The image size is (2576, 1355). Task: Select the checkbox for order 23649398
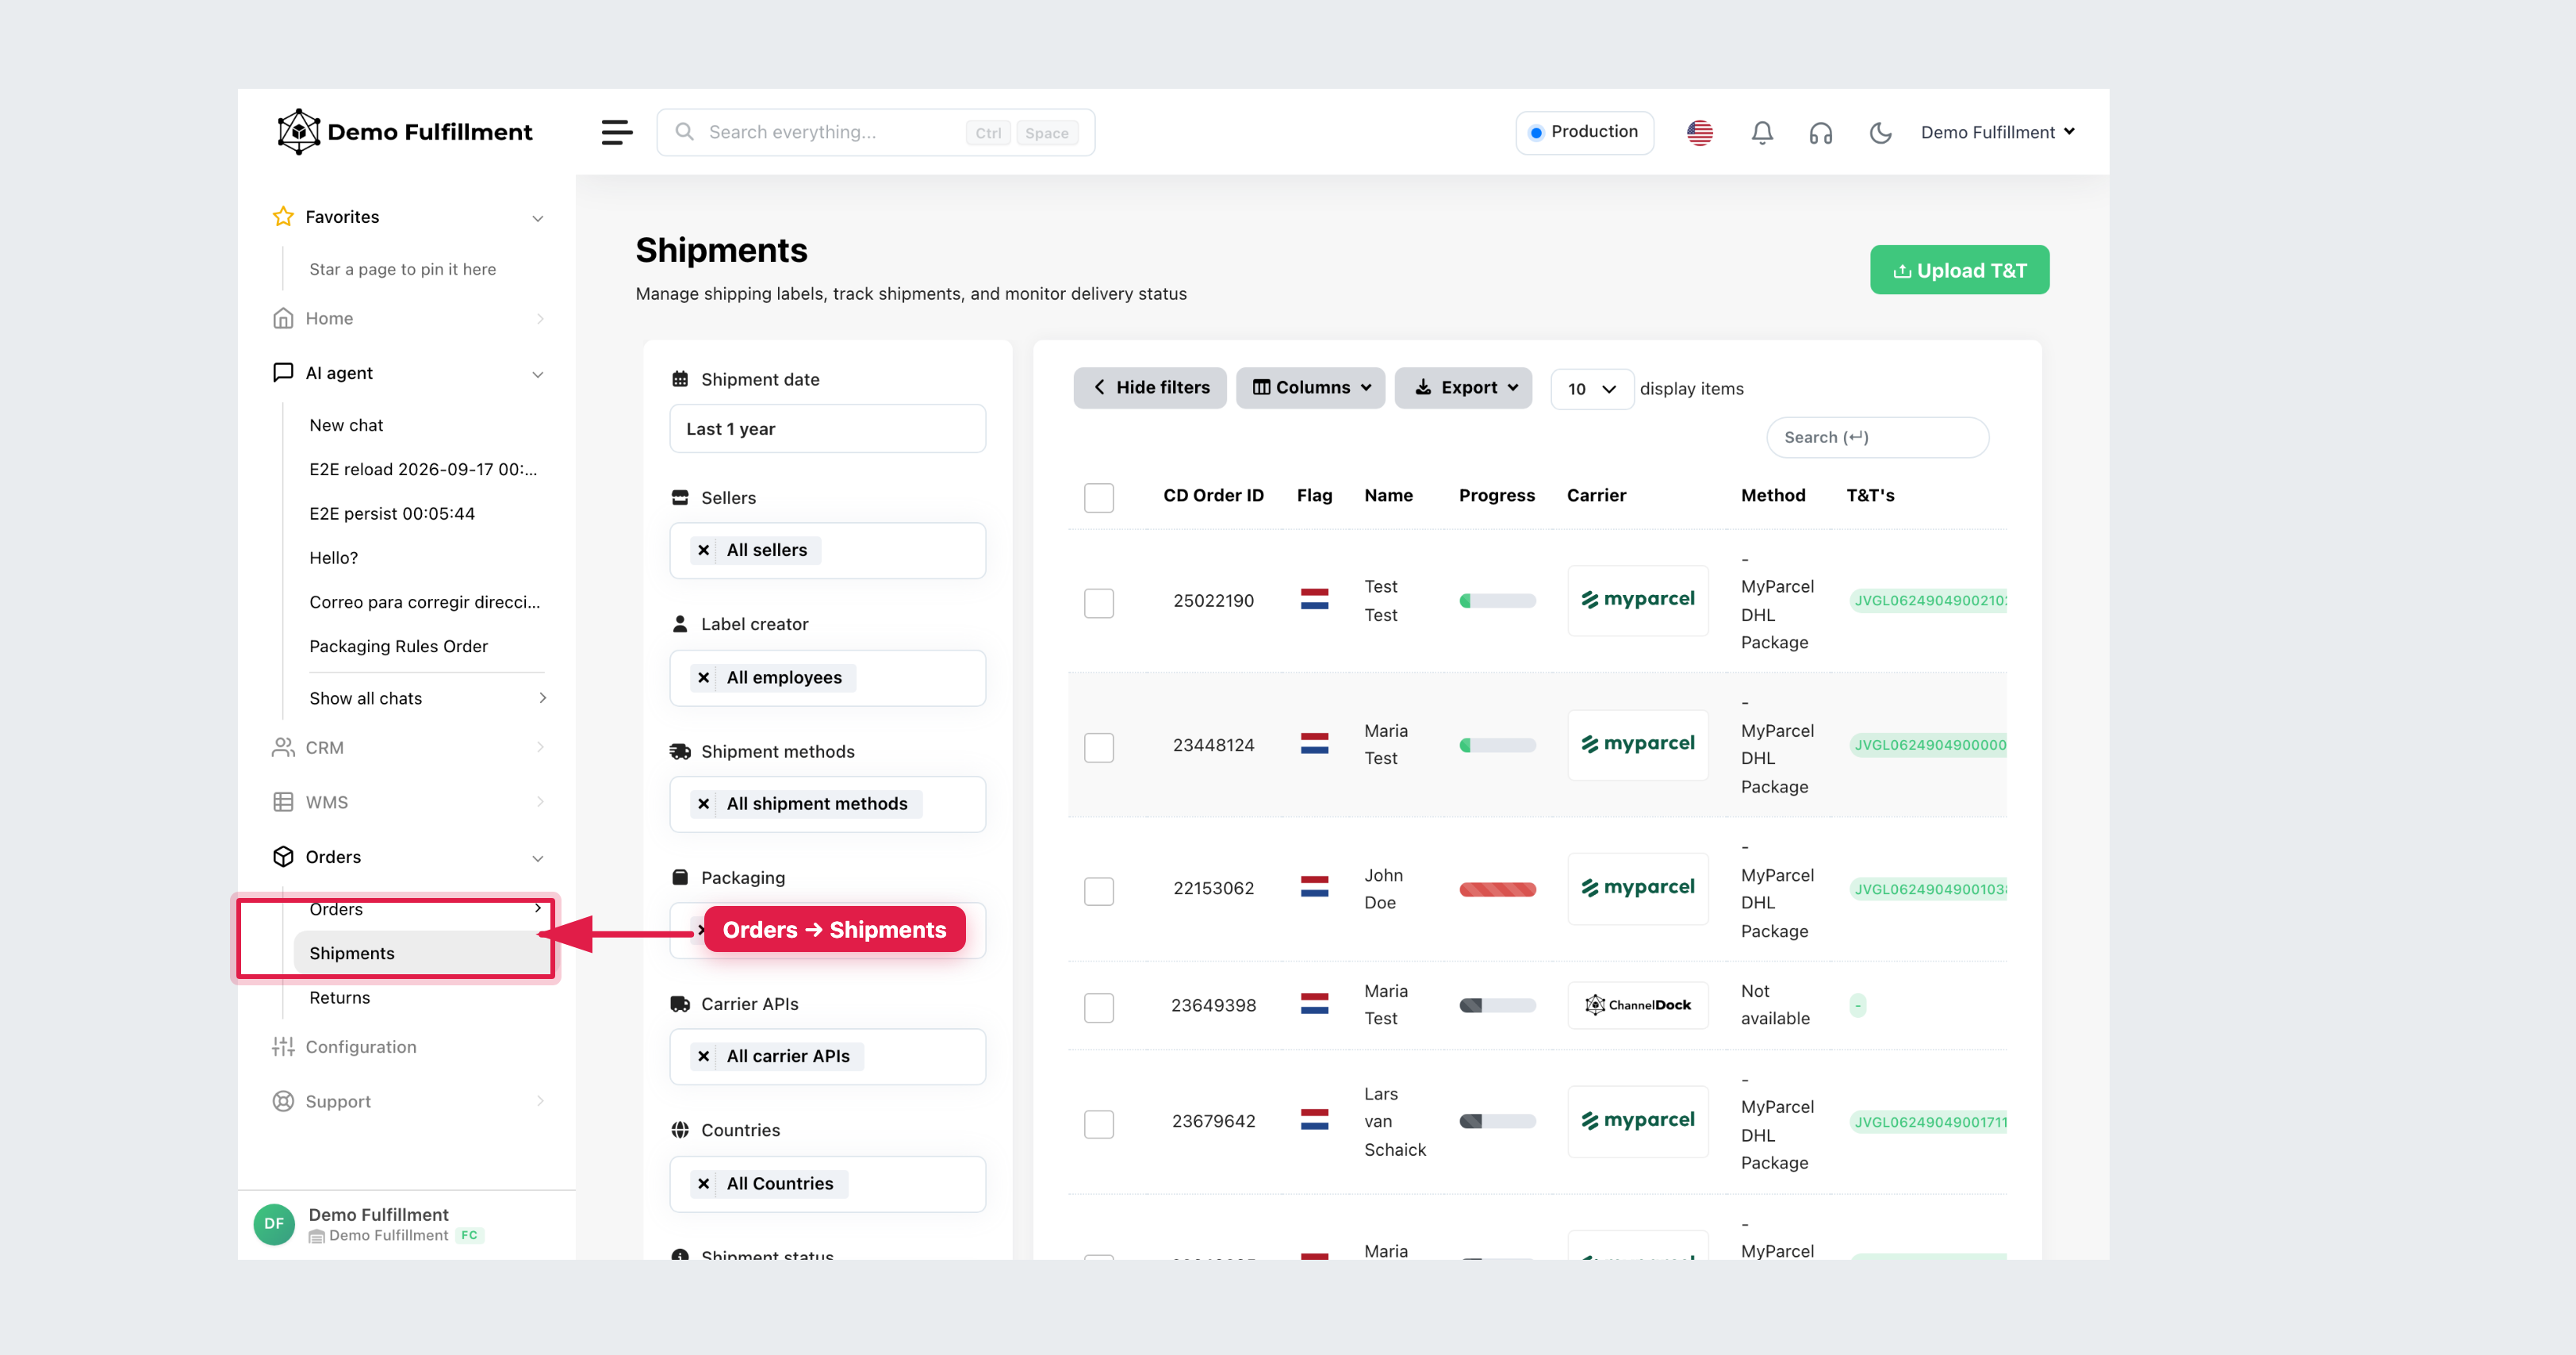1099,1007
